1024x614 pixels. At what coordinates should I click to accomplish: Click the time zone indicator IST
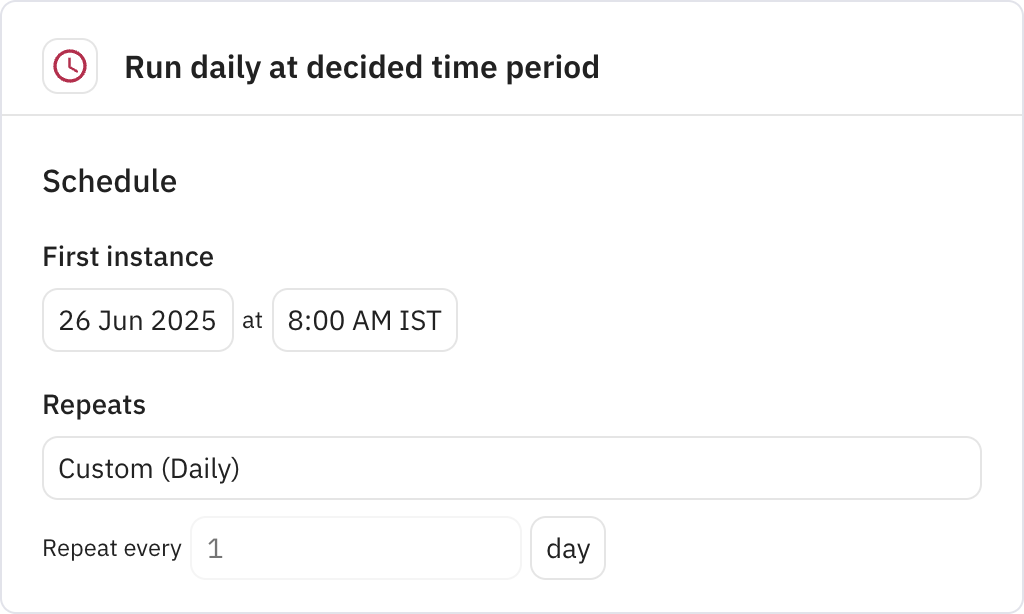click(424, 320)
